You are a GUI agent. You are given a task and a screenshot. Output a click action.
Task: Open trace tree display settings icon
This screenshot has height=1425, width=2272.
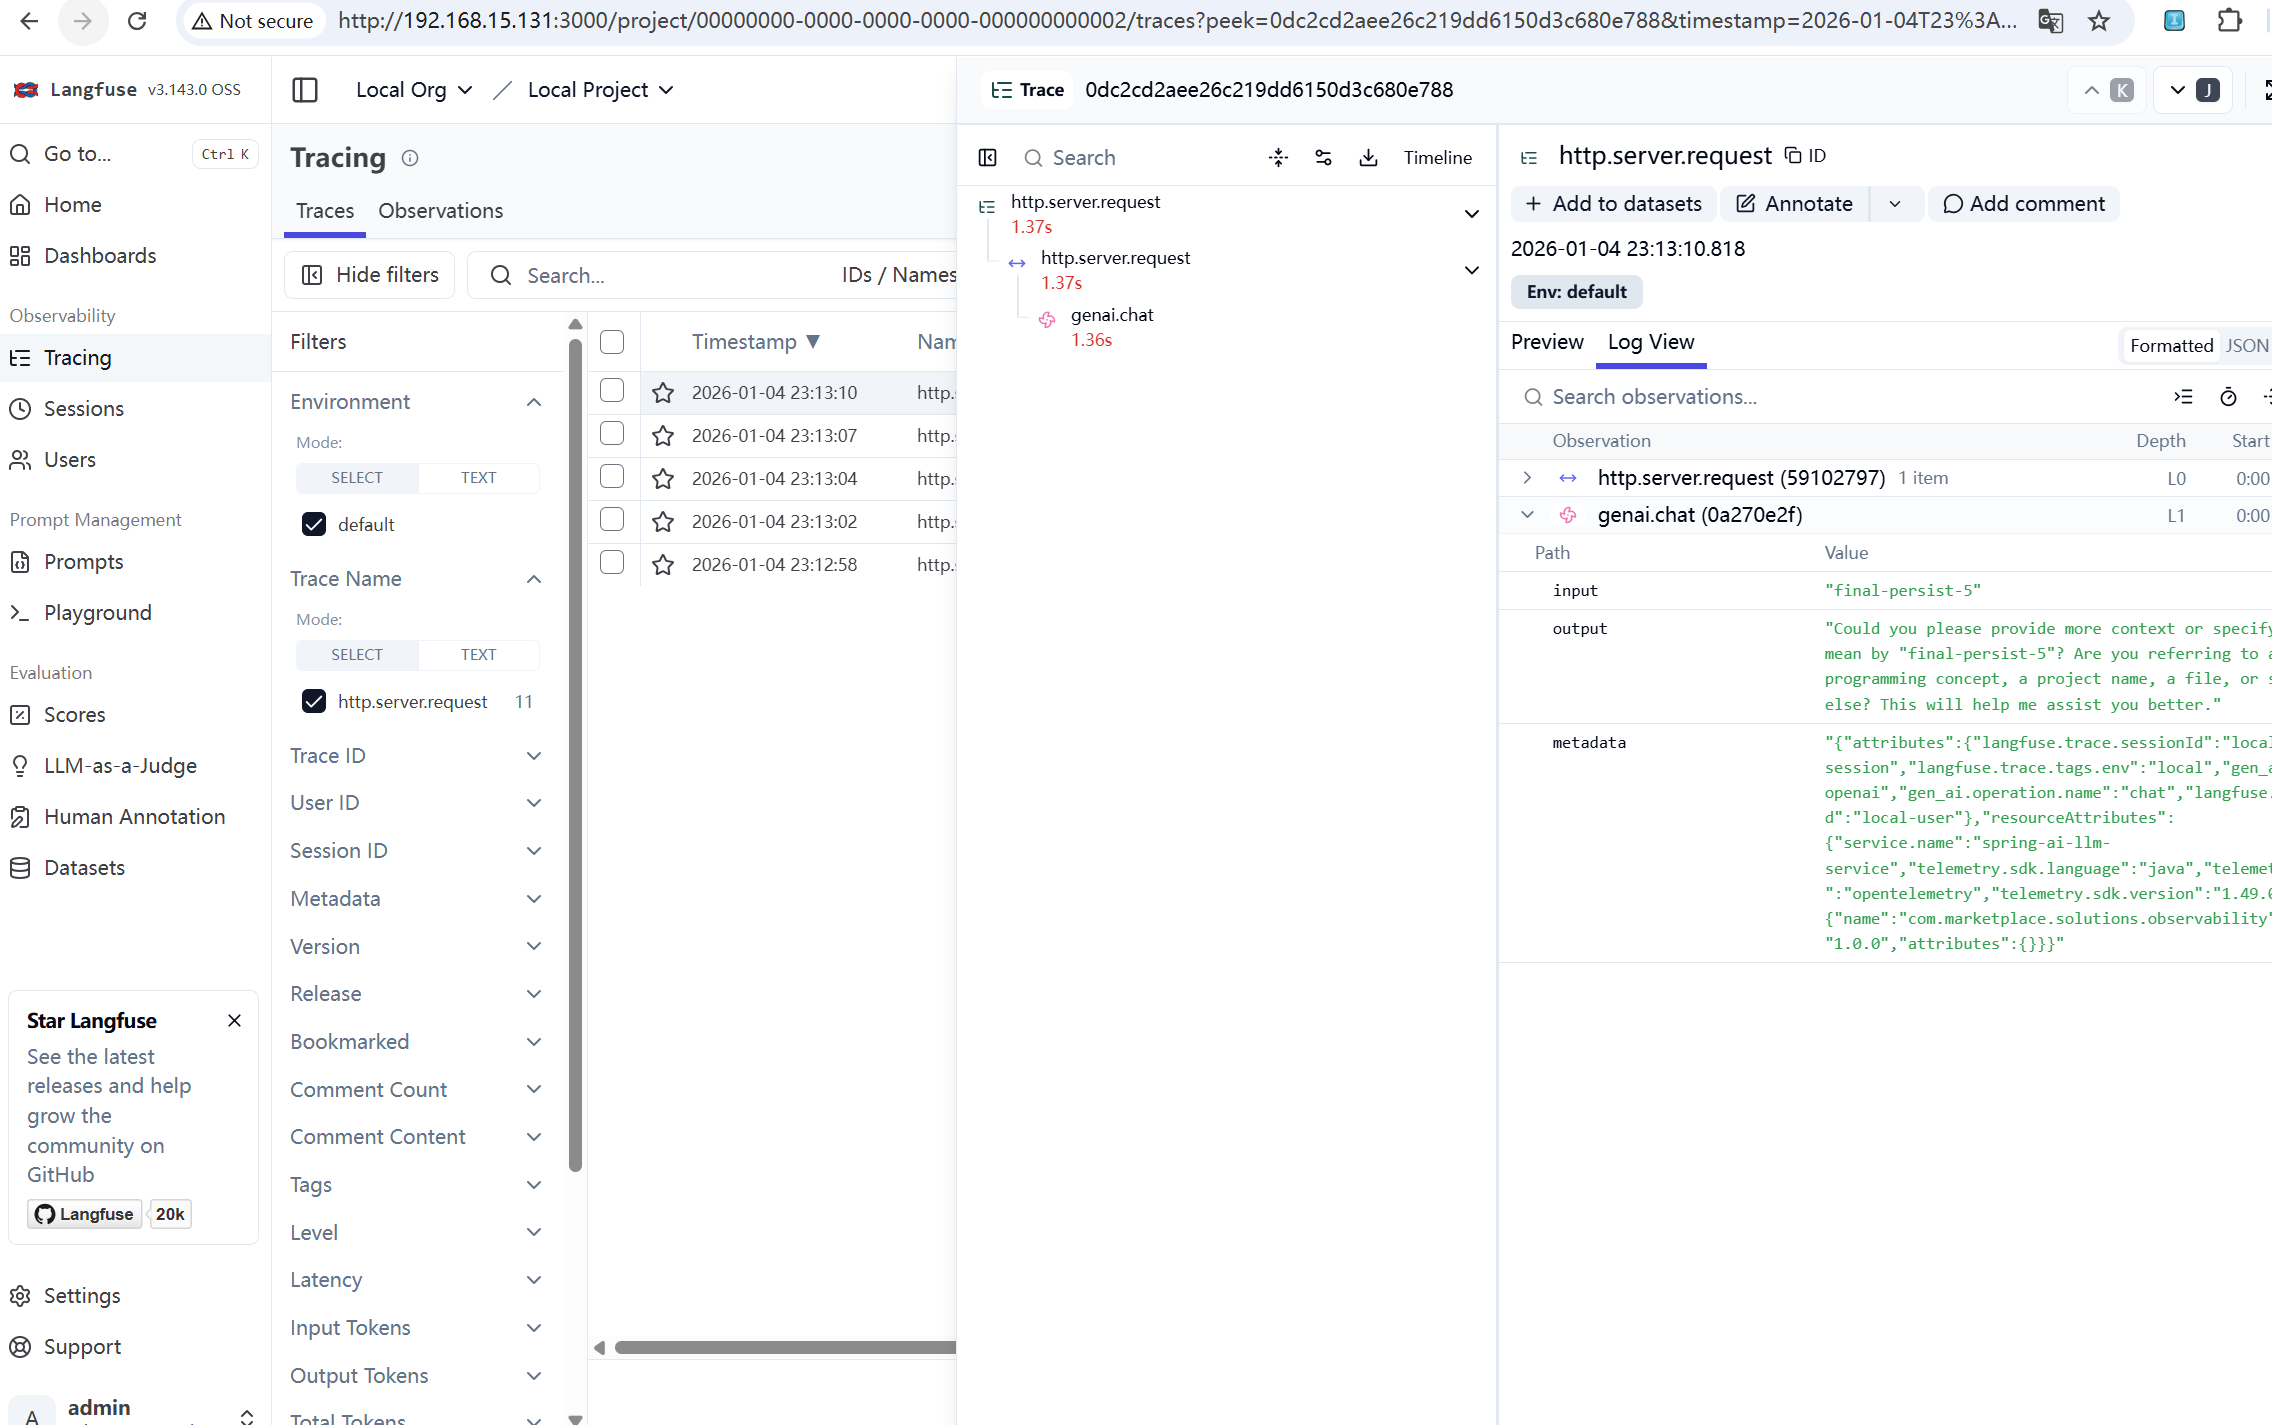coord(1323,157)
